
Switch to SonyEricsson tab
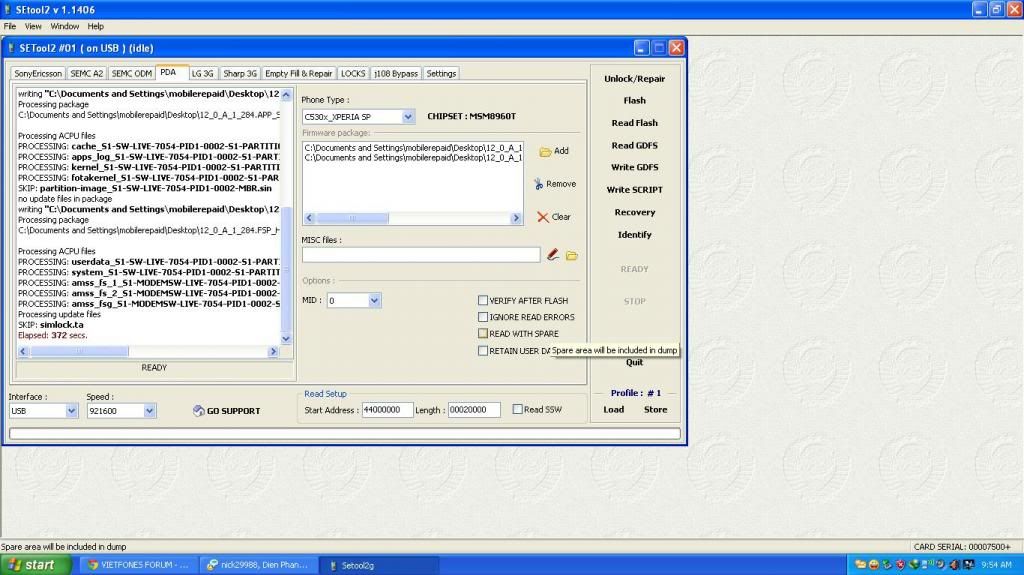[38, 74]
